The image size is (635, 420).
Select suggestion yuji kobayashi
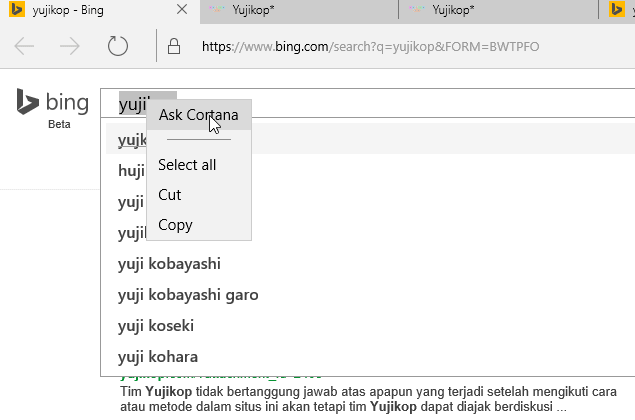(x=169, y=264)
